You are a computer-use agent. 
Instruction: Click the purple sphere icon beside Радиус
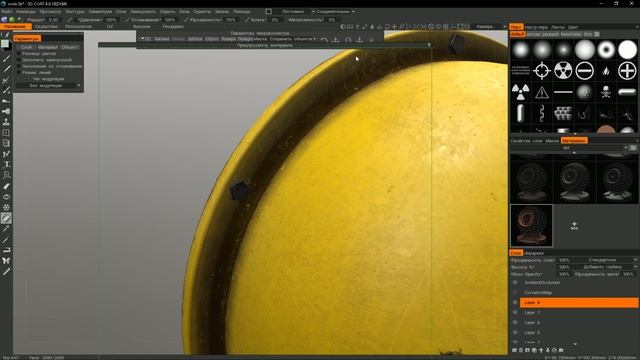[4, 20]
